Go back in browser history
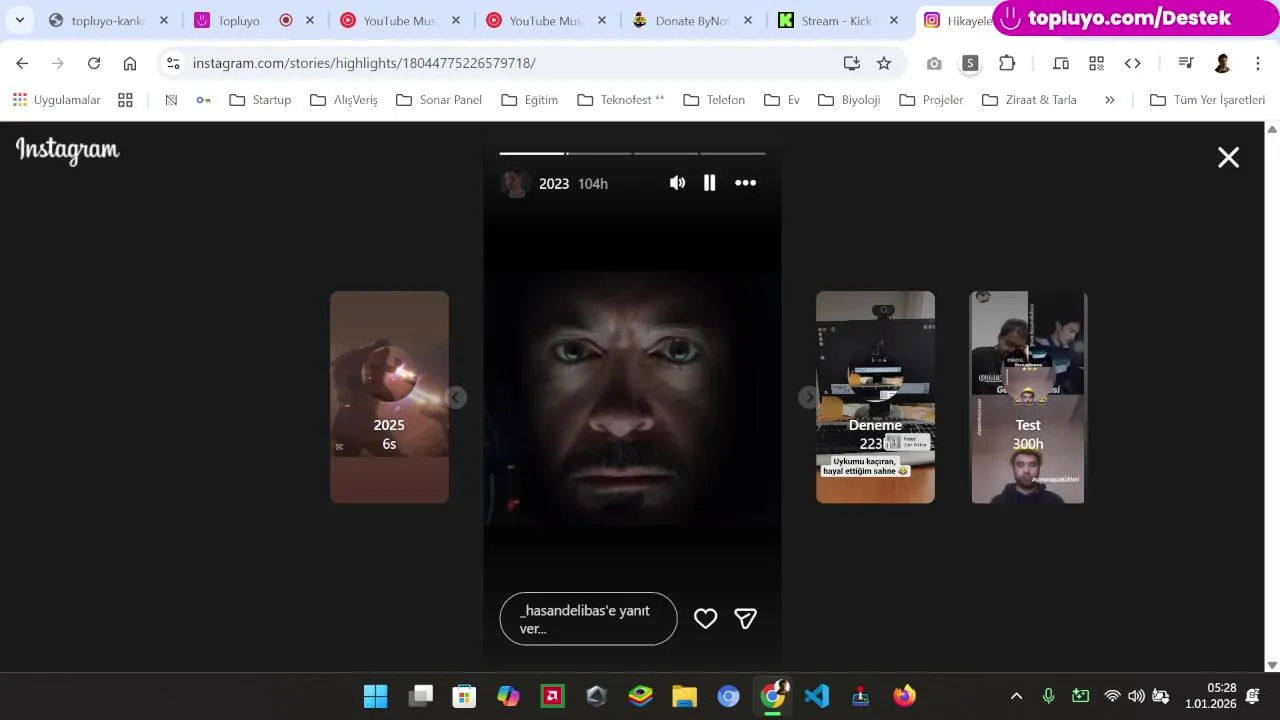The height and width of the screenshot is (720, 1280). pos(22,63)
